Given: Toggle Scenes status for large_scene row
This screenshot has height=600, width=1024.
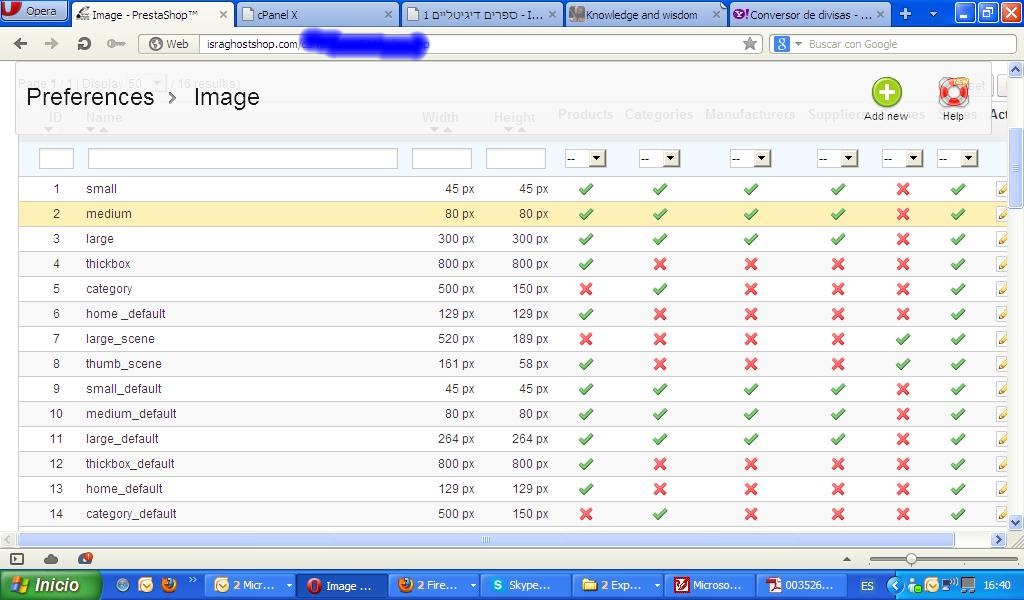Looking at the screenshot, I should (903, 339).
